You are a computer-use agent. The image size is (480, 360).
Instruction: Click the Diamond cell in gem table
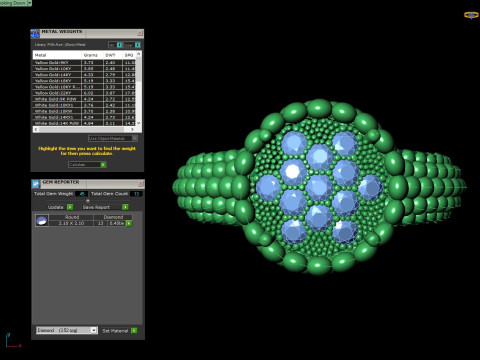[x=113, y=217]
